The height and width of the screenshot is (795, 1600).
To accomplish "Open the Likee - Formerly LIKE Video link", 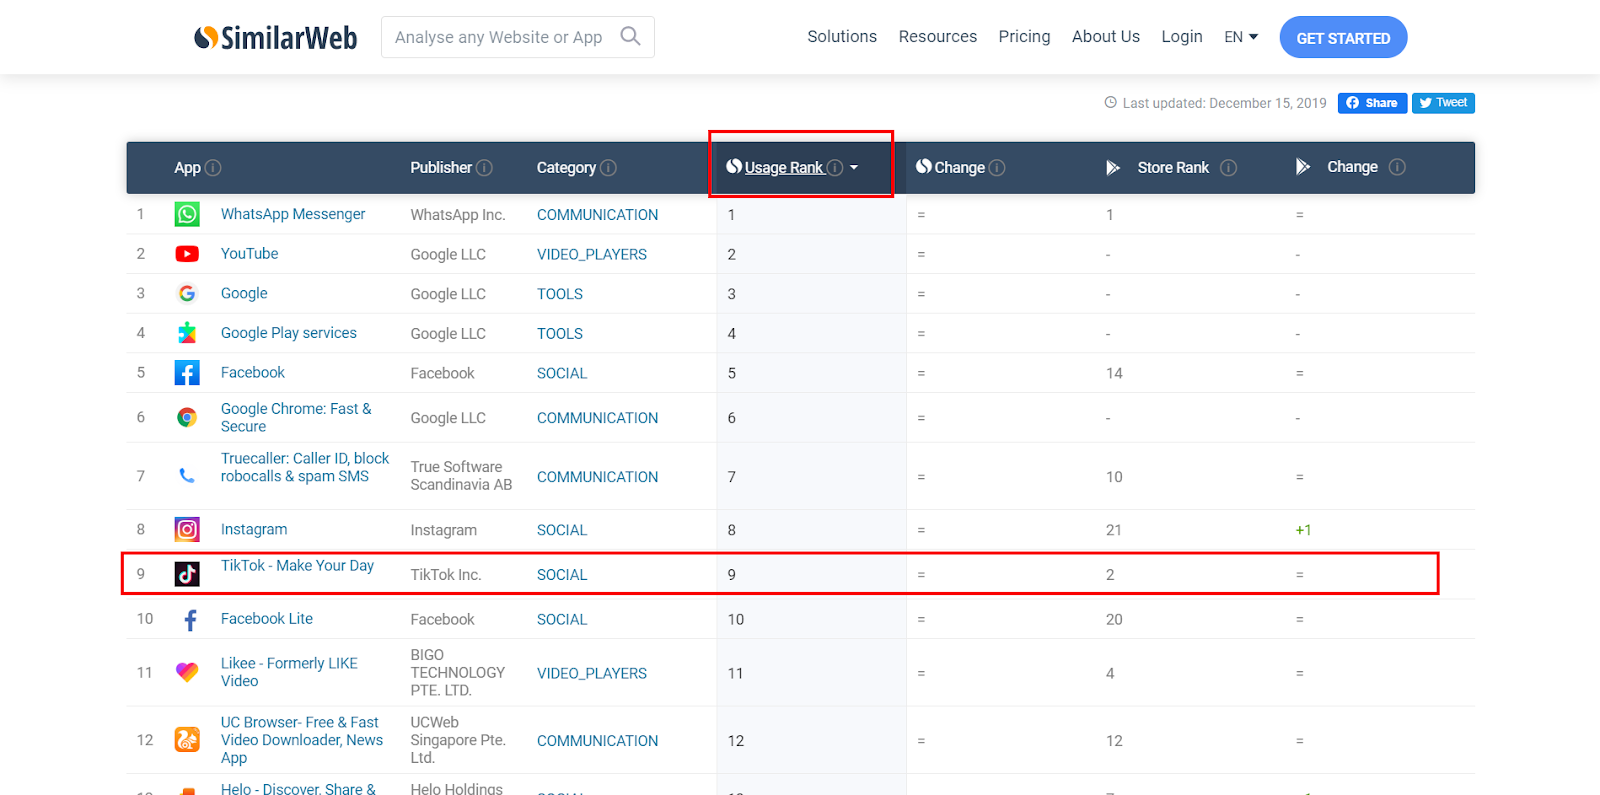I will pyautogui.click(x=289, y=672).
